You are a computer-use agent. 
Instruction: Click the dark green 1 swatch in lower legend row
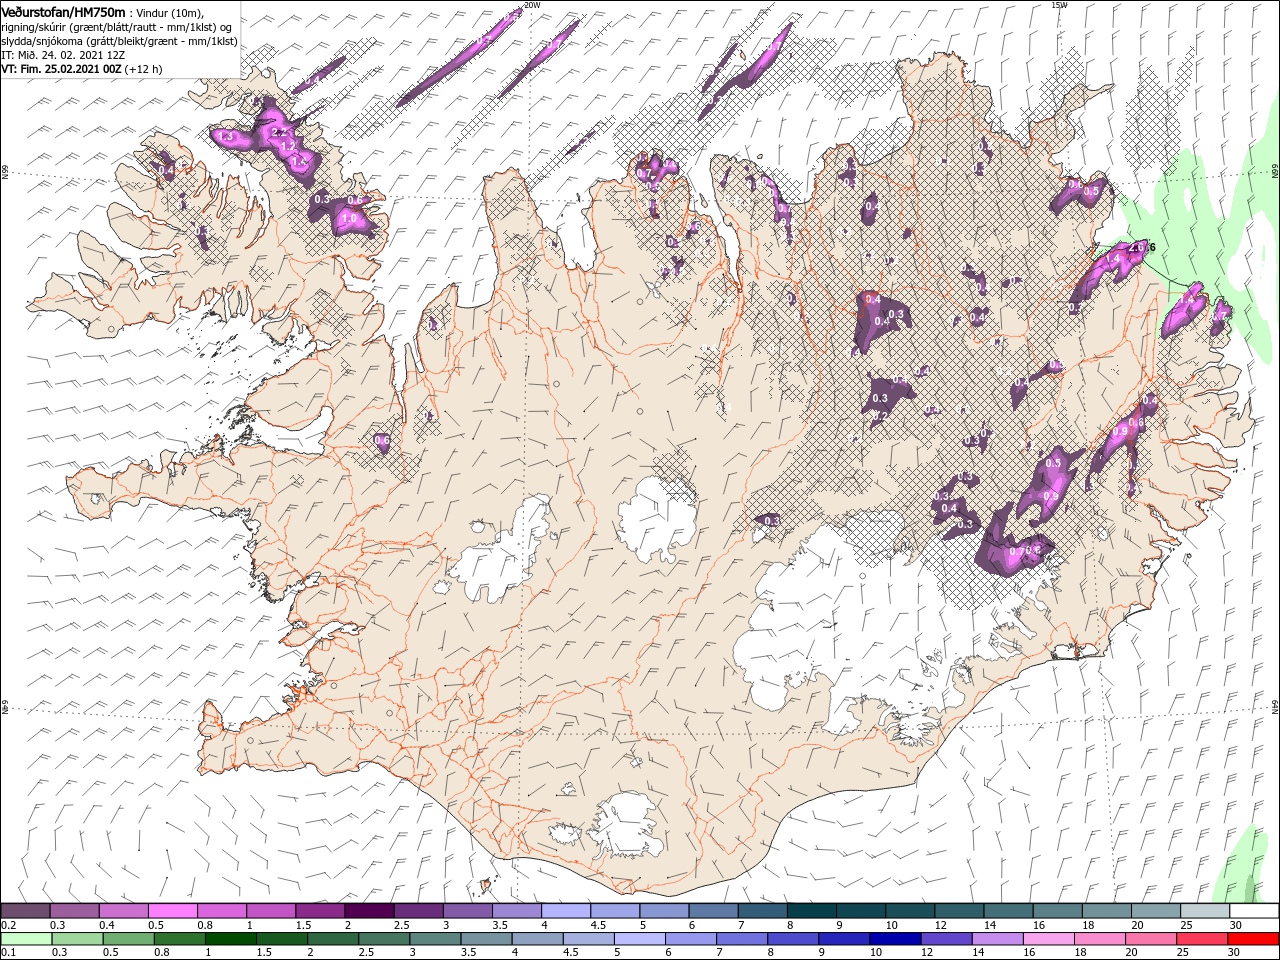point(230,939)
